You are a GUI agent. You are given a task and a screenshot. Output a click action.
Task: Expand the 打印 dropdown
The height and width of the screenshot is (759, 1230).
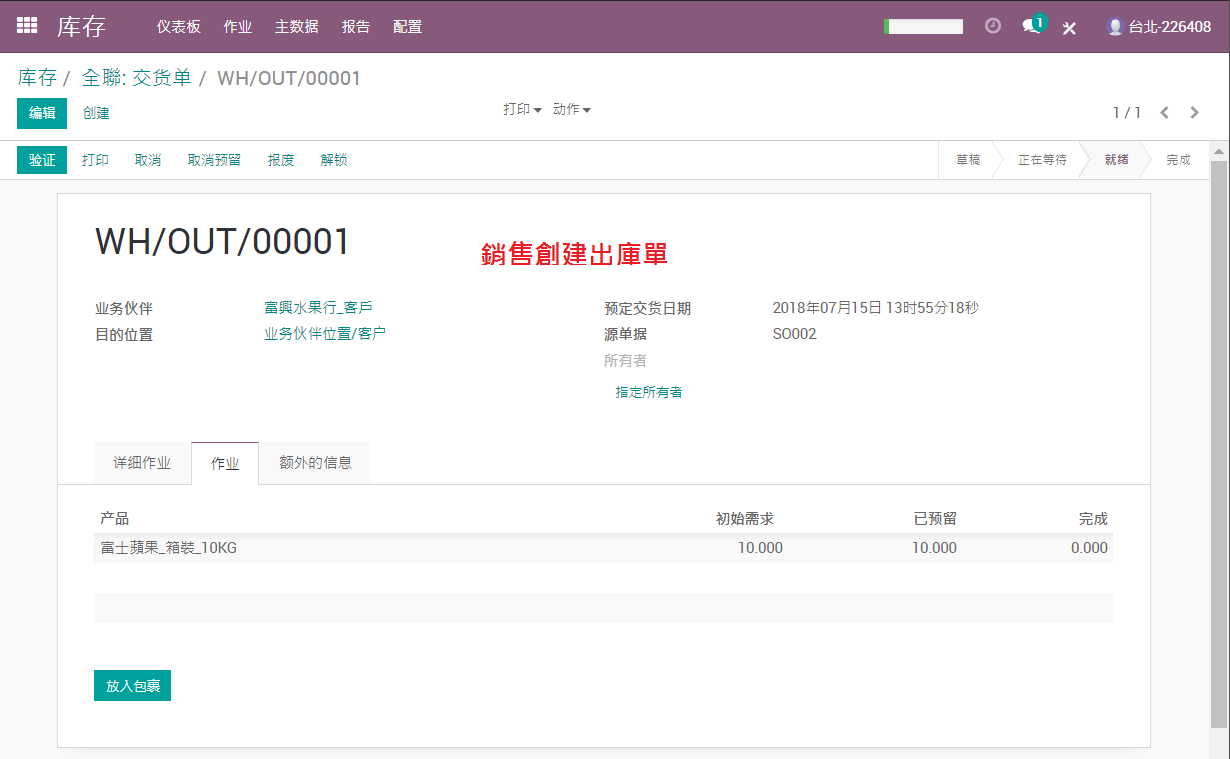click(522, 109)
